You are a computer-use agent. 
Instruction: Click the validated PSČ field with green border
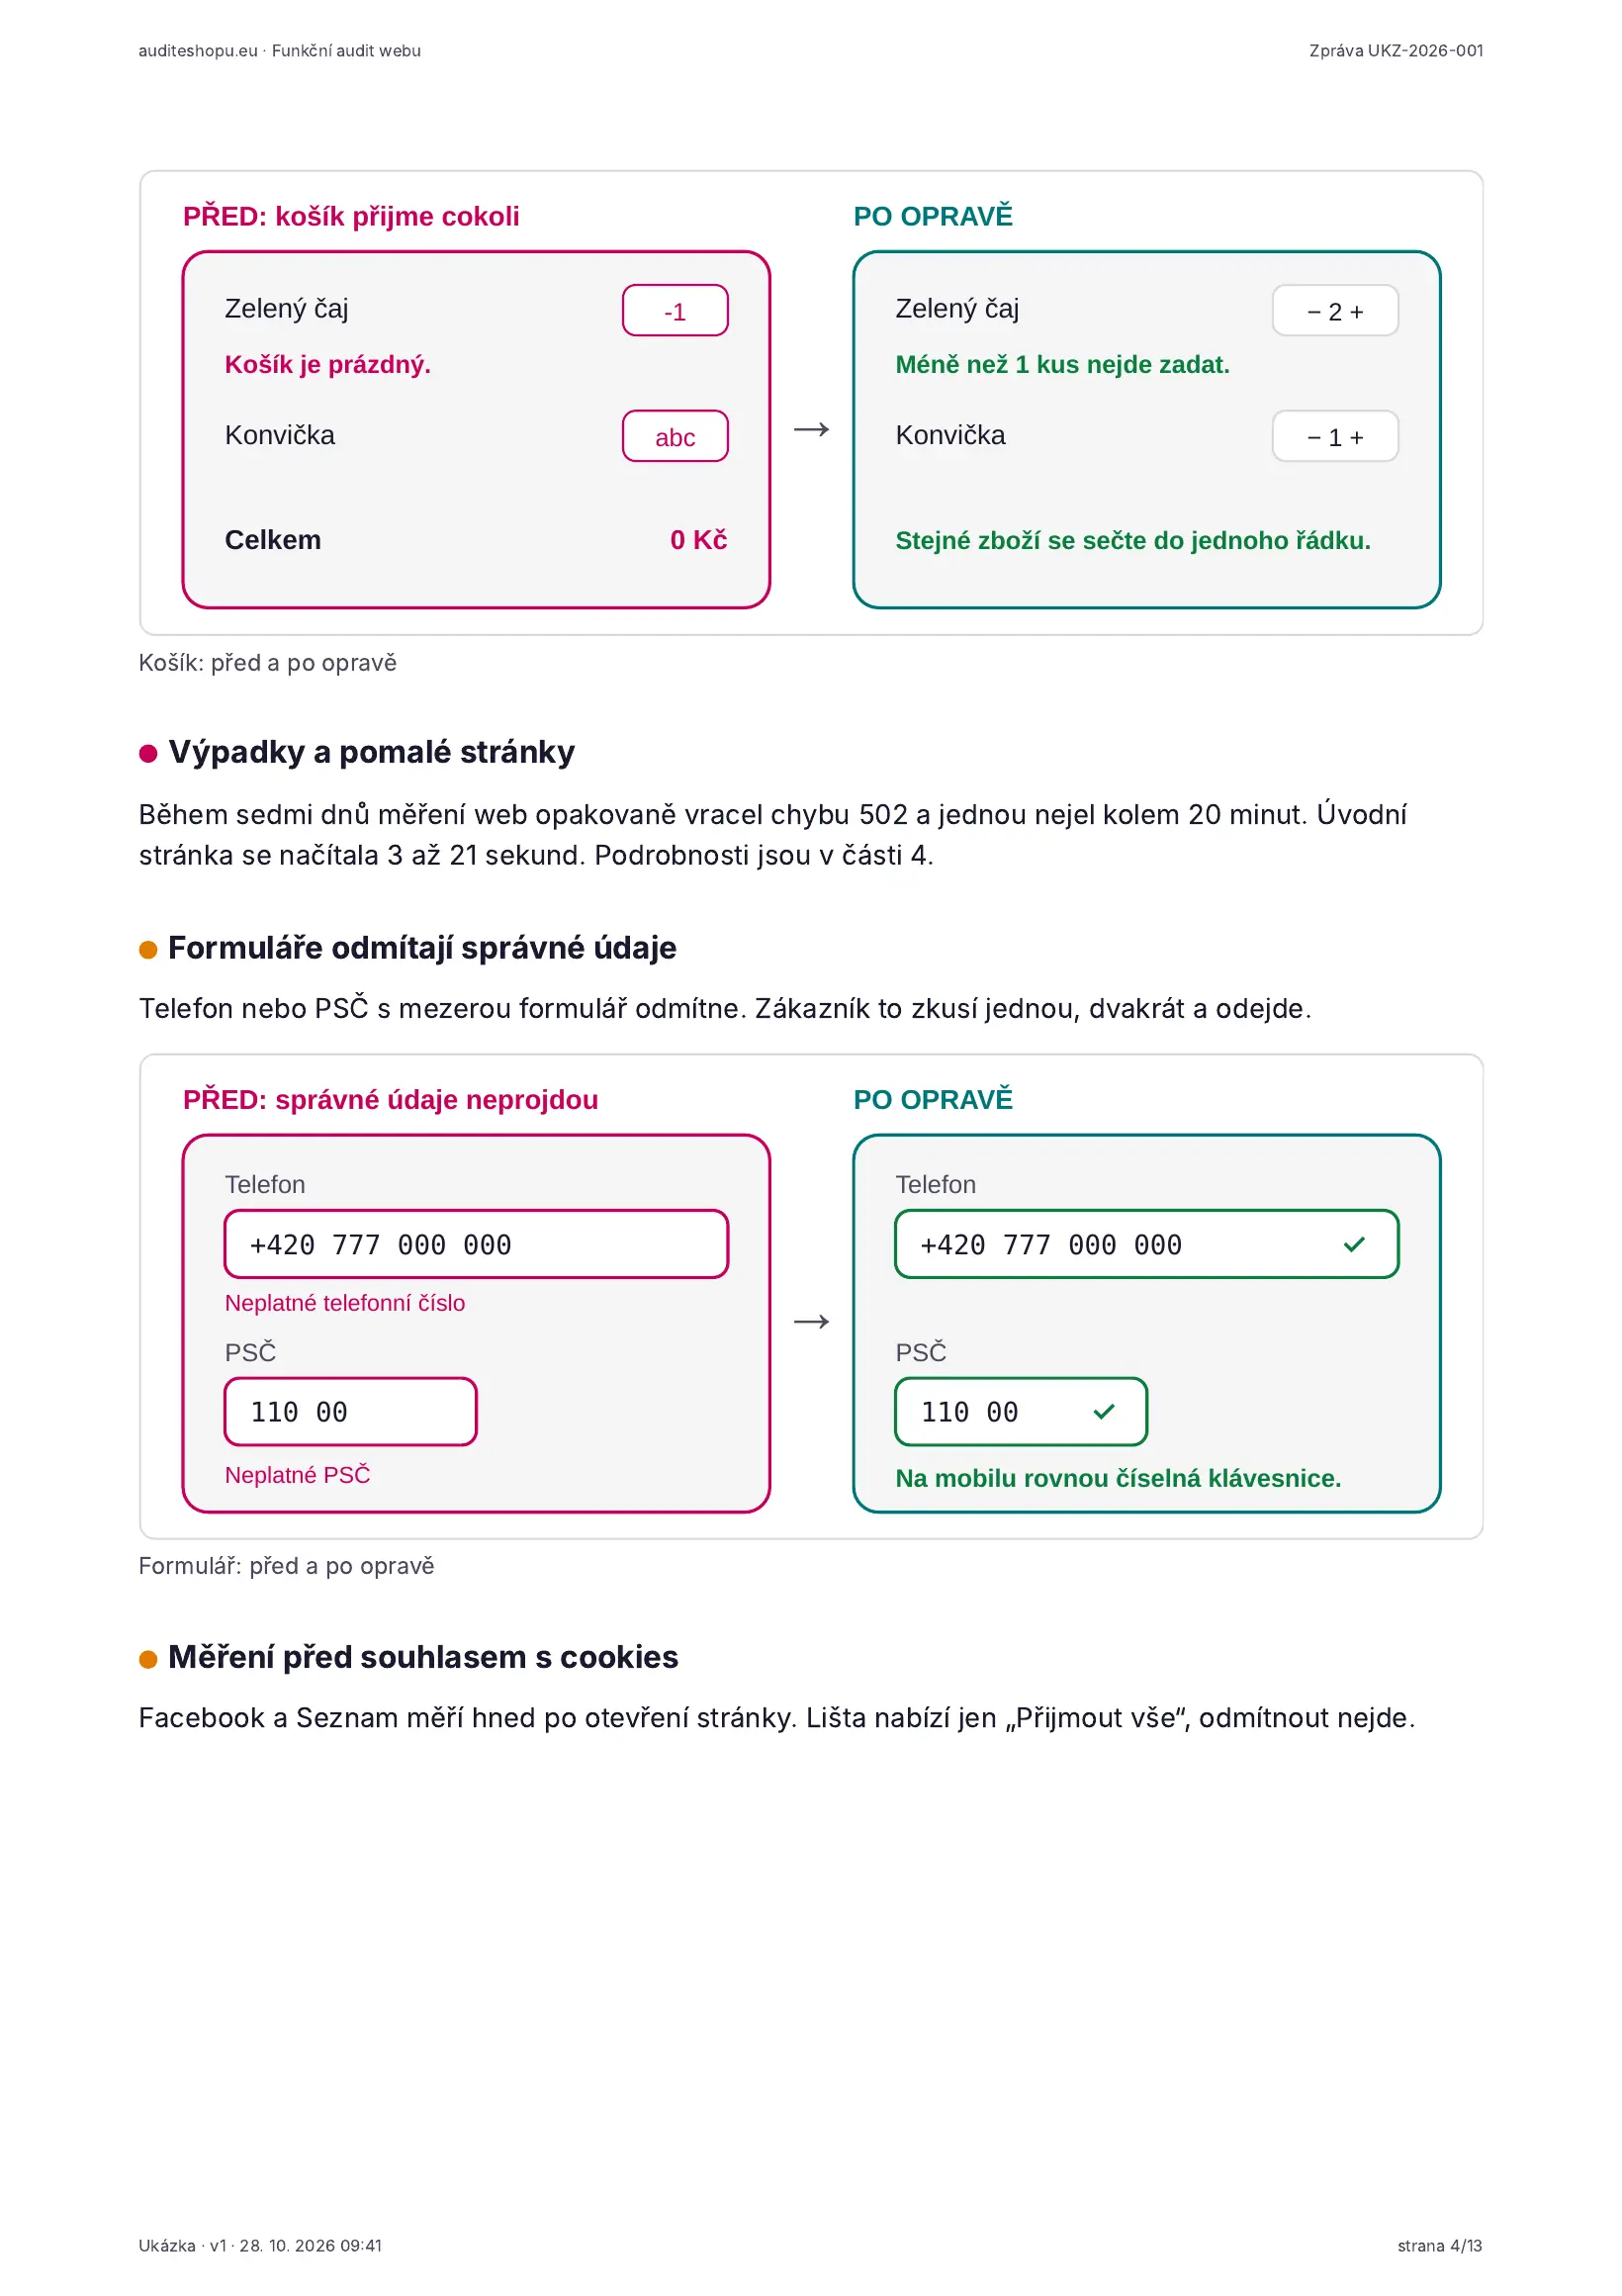click(x=1020, y=1411)
